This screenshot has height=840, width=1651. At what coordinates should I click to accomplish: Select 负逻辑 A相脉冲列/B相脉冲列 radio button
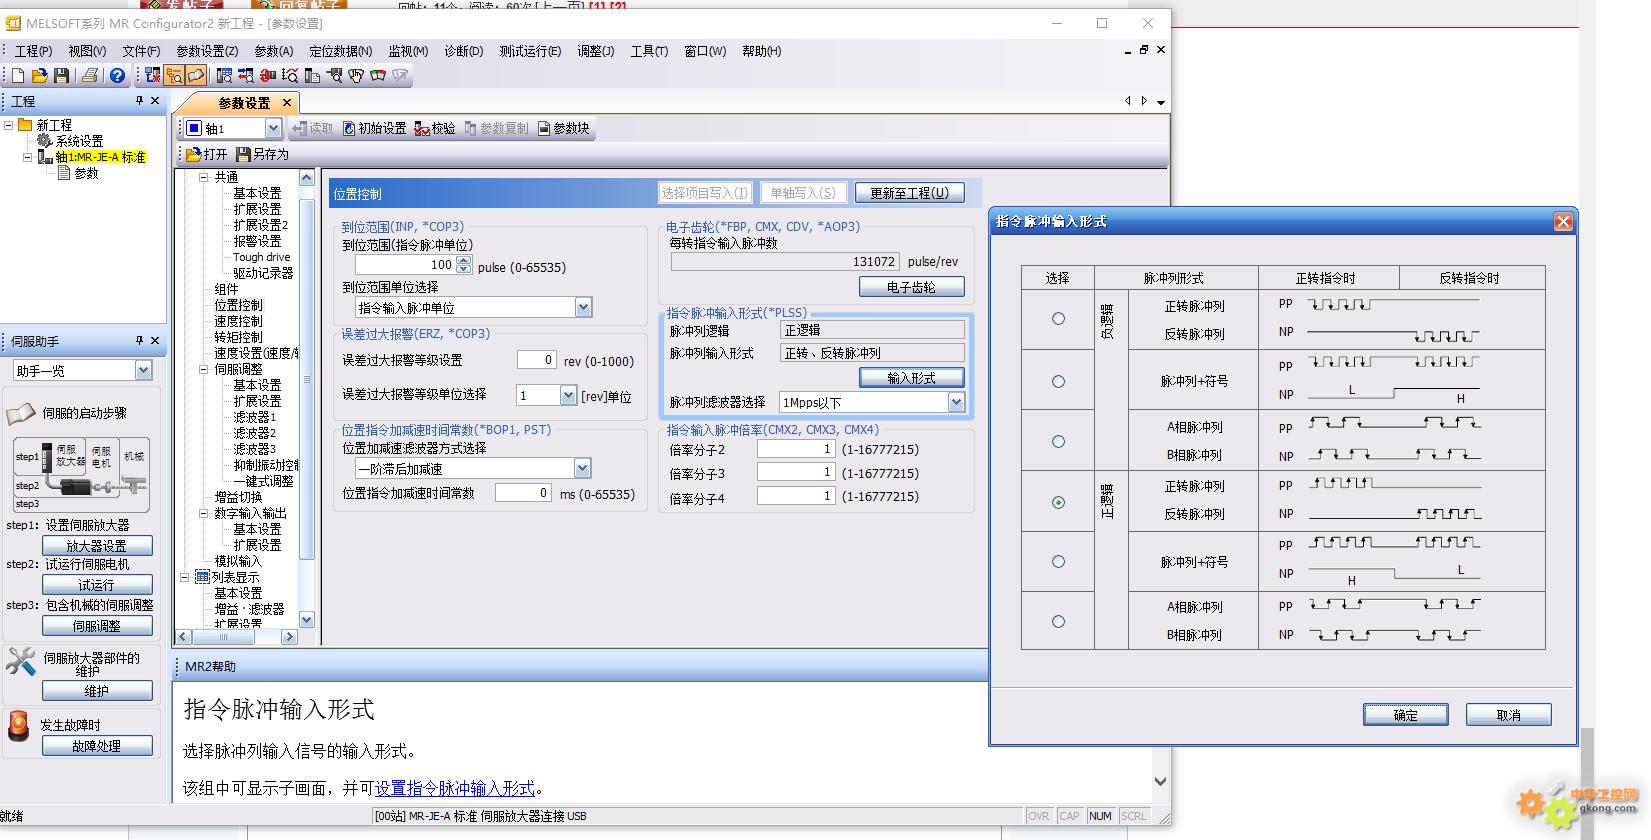(x=1058, y=441)
